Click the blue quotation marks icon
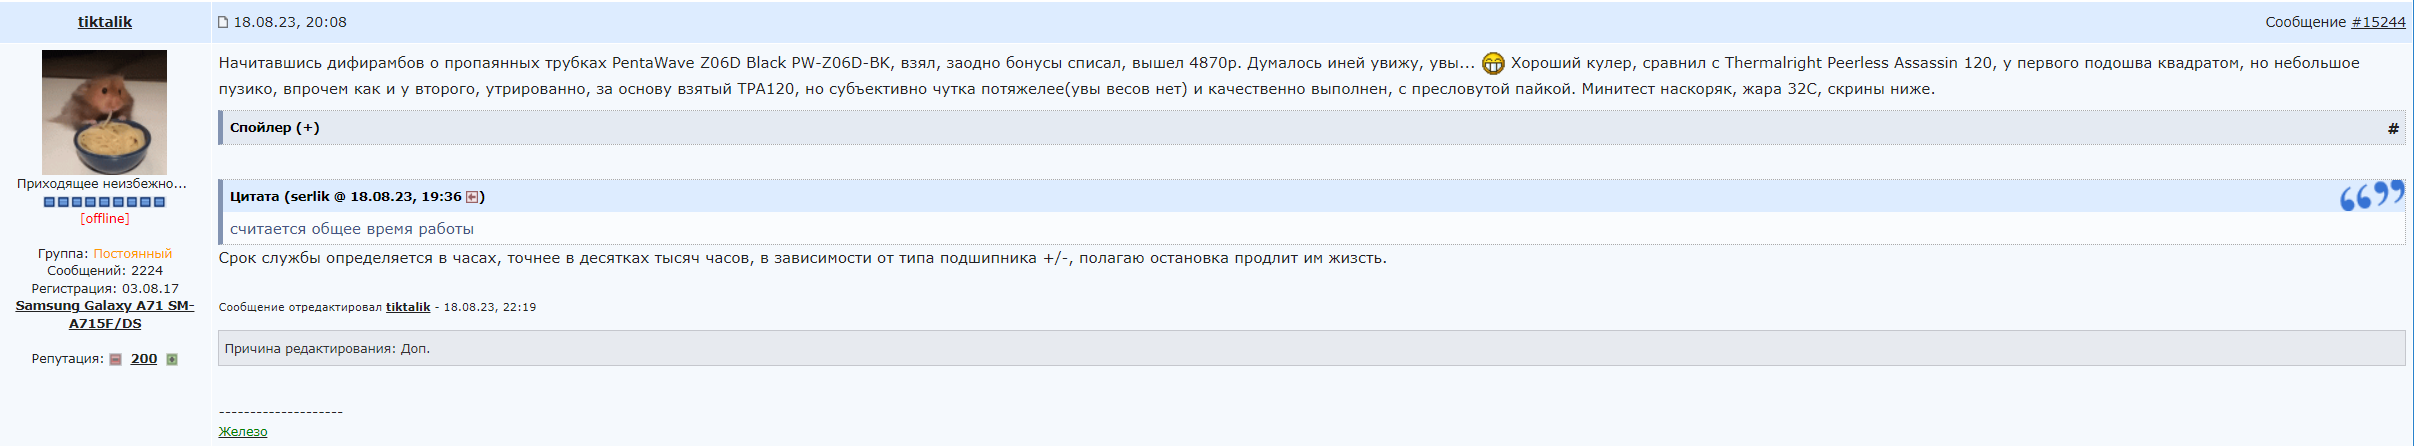Image resolution: width=2422 pixels, height=446 pixels. (2371, 195)
